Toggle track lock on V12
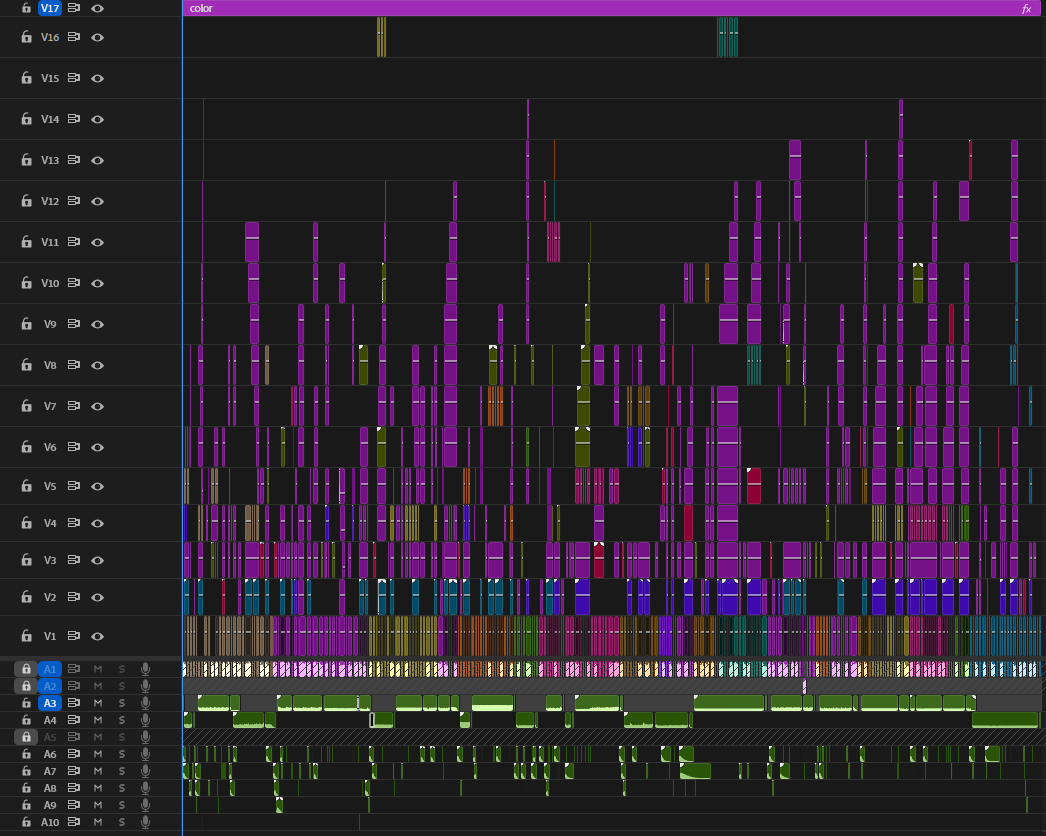Screen dimensions: 1046x836 click(x=26, y=201)
